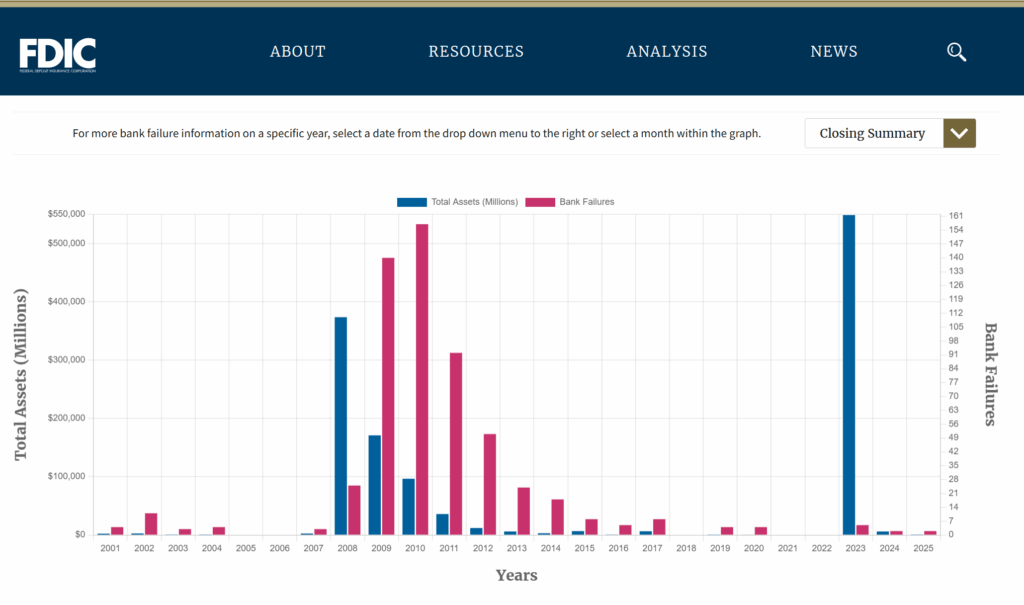1024x605 pixels.
Task: Click the pink Bank Failures legend swatch
Action: [x=540, y=202]
